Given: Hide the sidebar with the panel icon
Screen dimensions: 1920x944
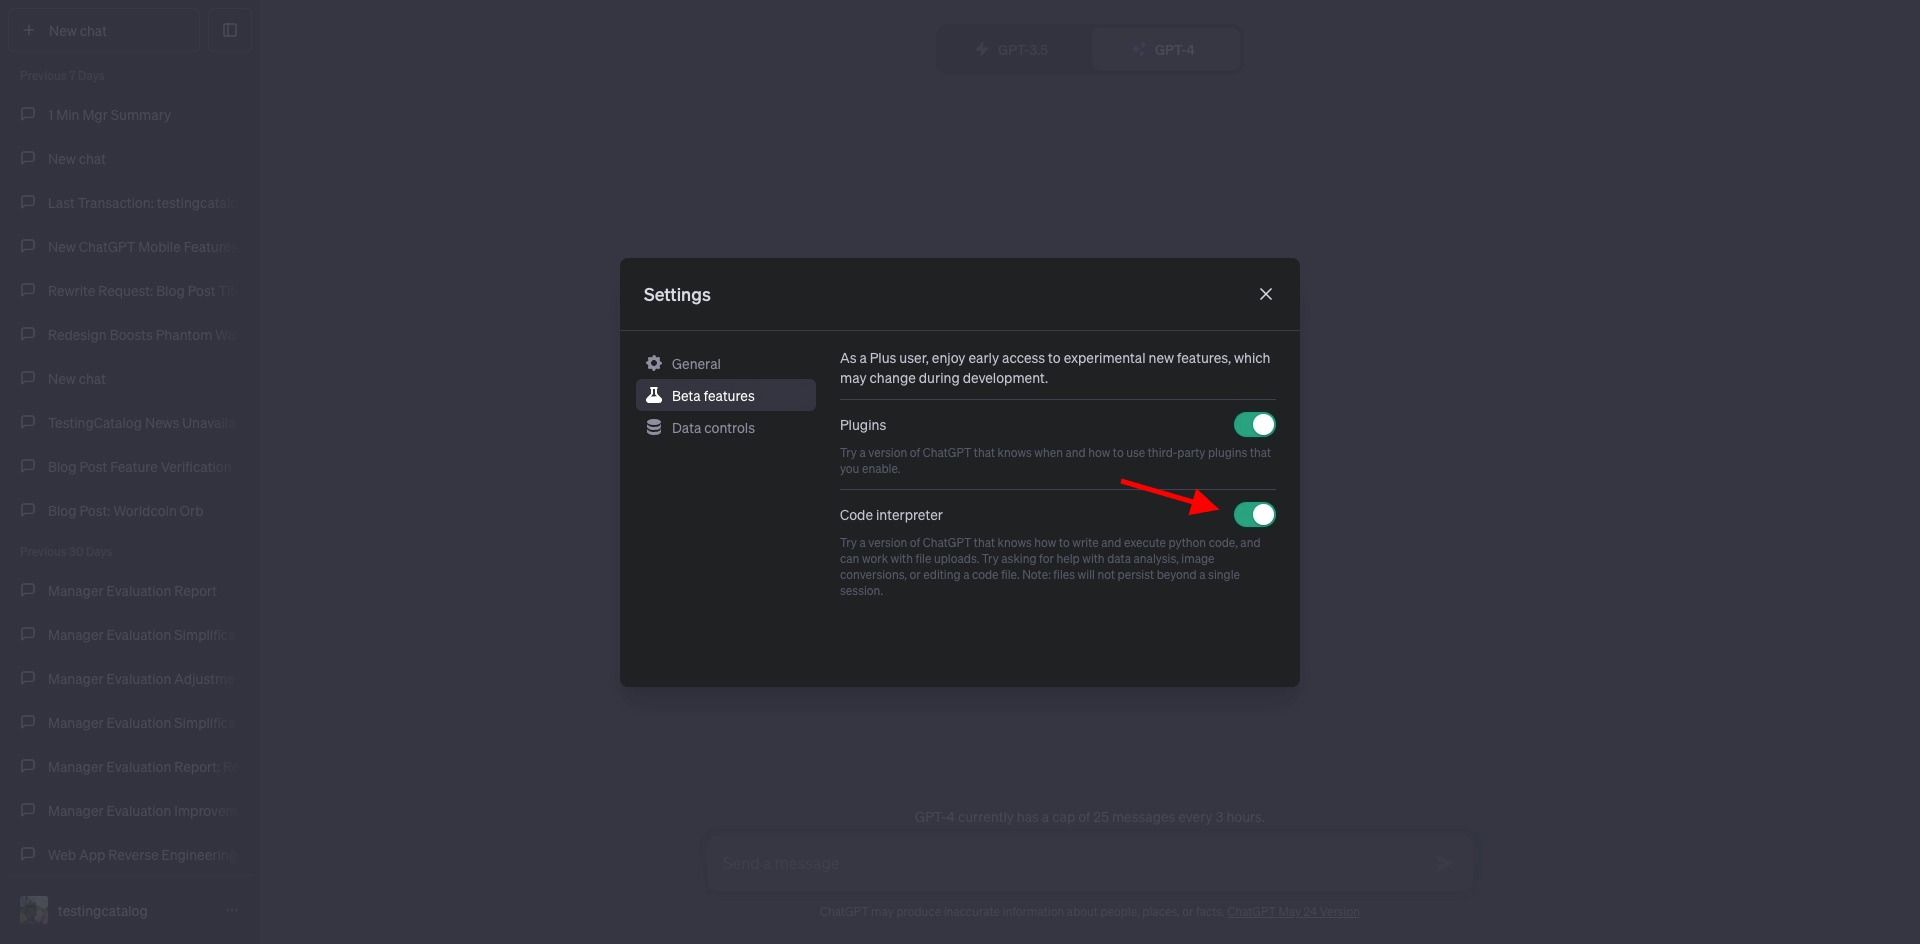Looking at the screenshot, I should 230,31.
